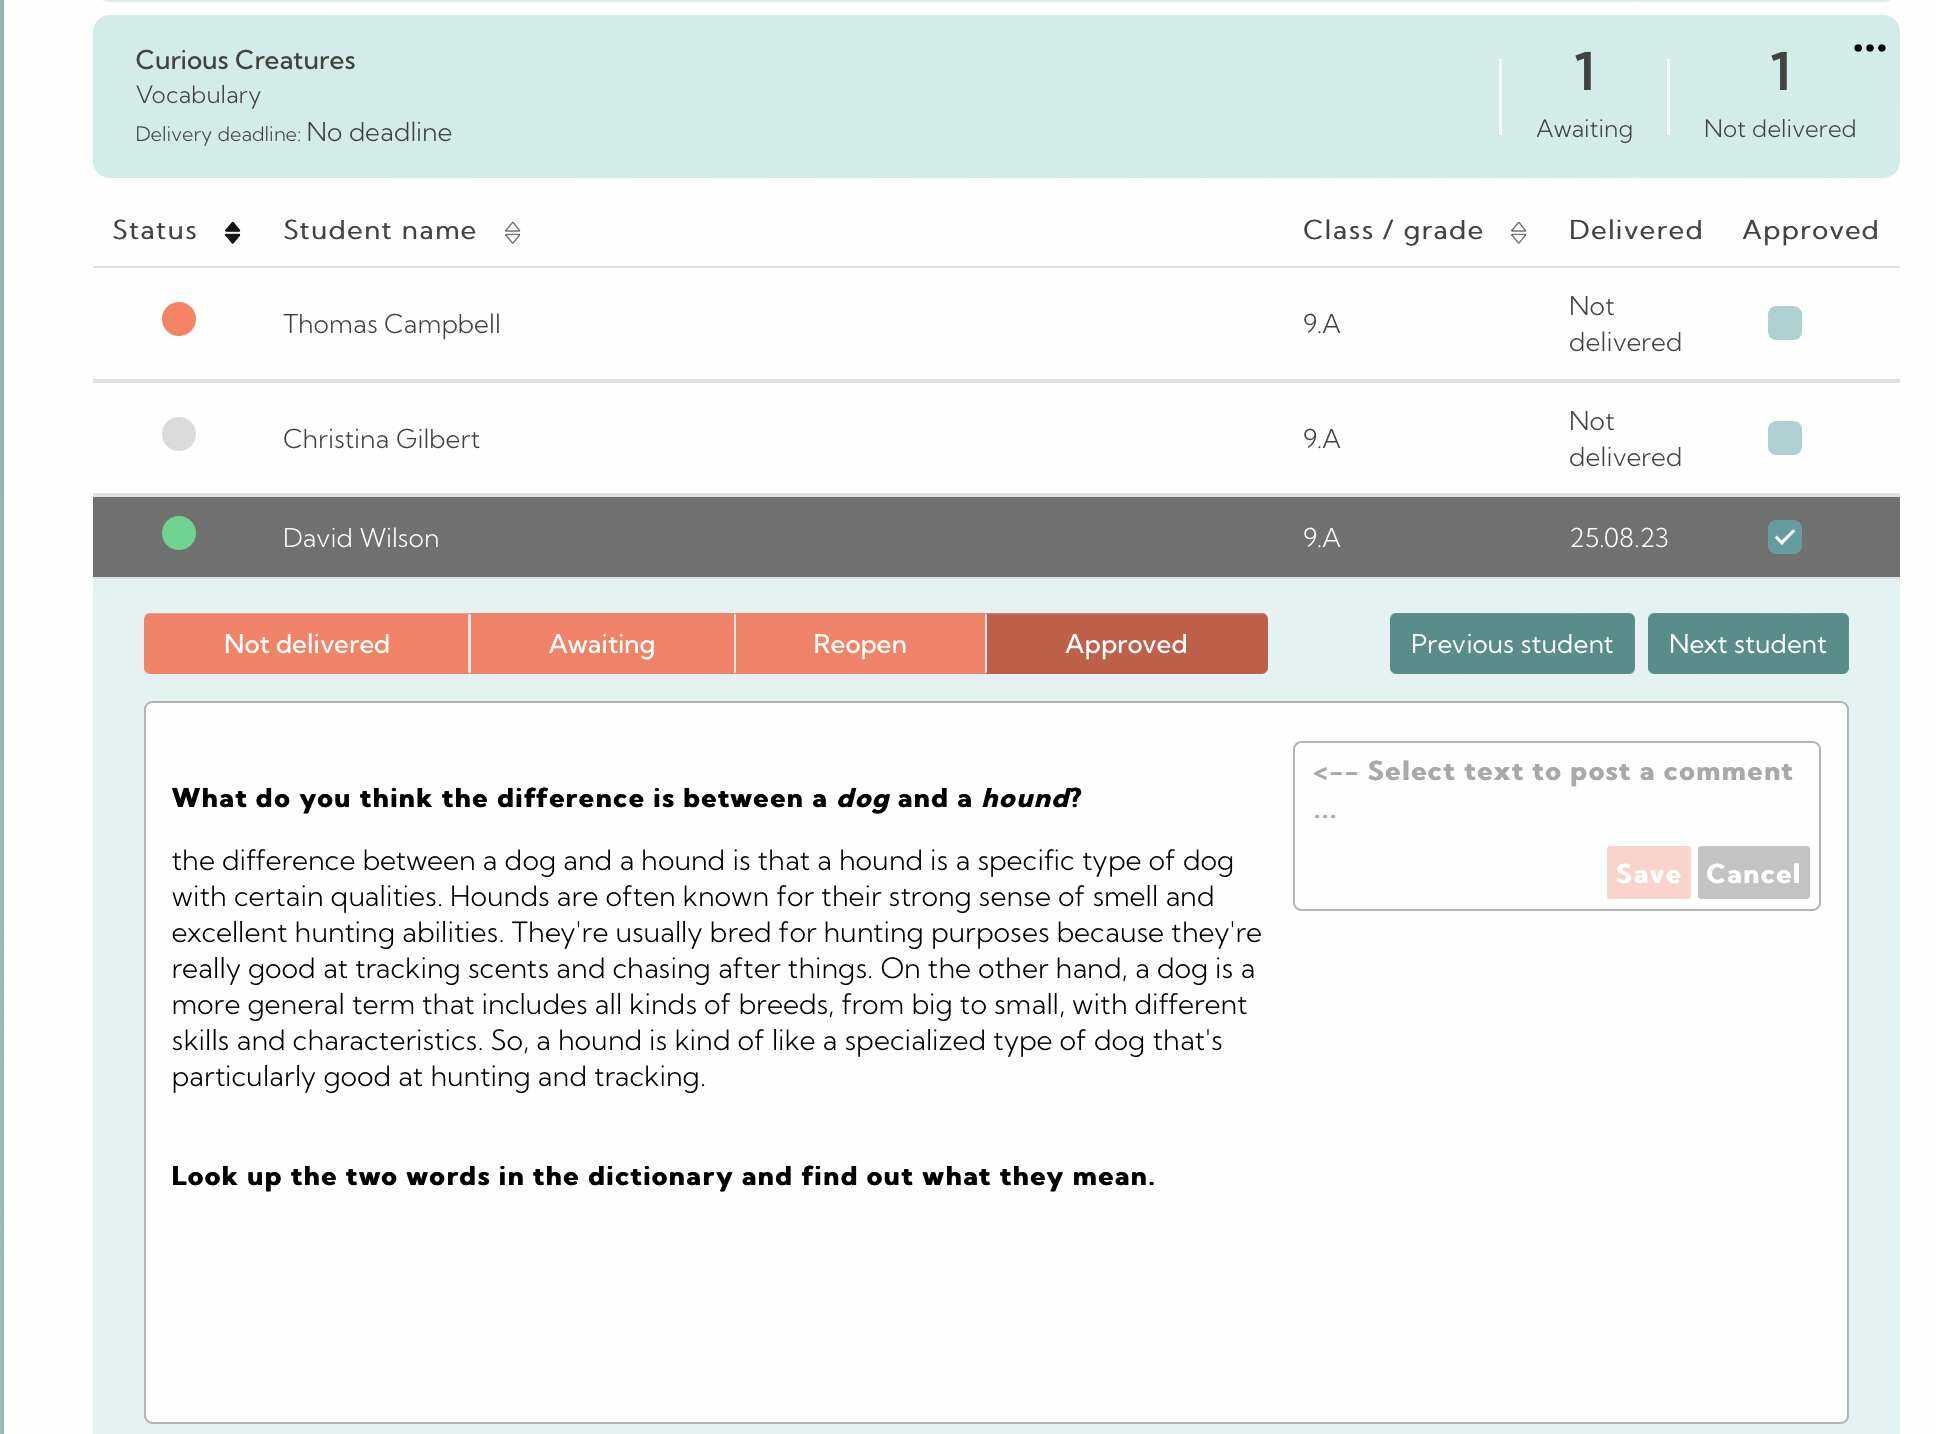Cancel the comment being composed
The image size is (1936, 1434).
point(1753,872)
